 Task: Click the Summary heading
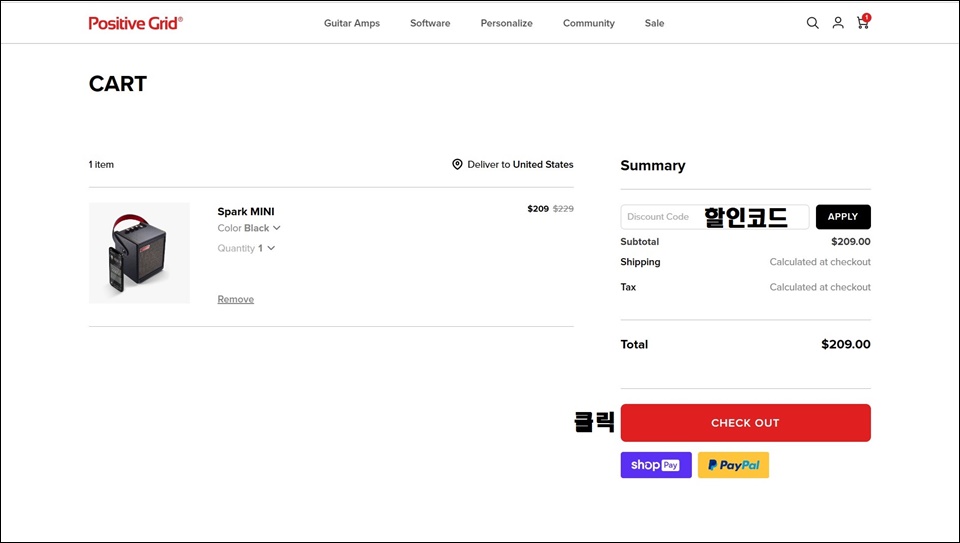653,165
